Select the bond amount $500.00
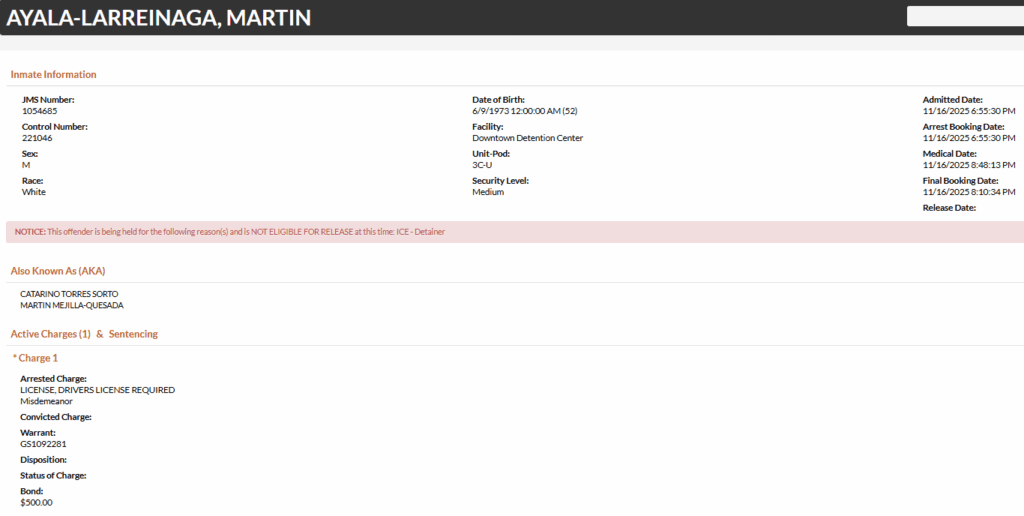 (x=36, y=503)
